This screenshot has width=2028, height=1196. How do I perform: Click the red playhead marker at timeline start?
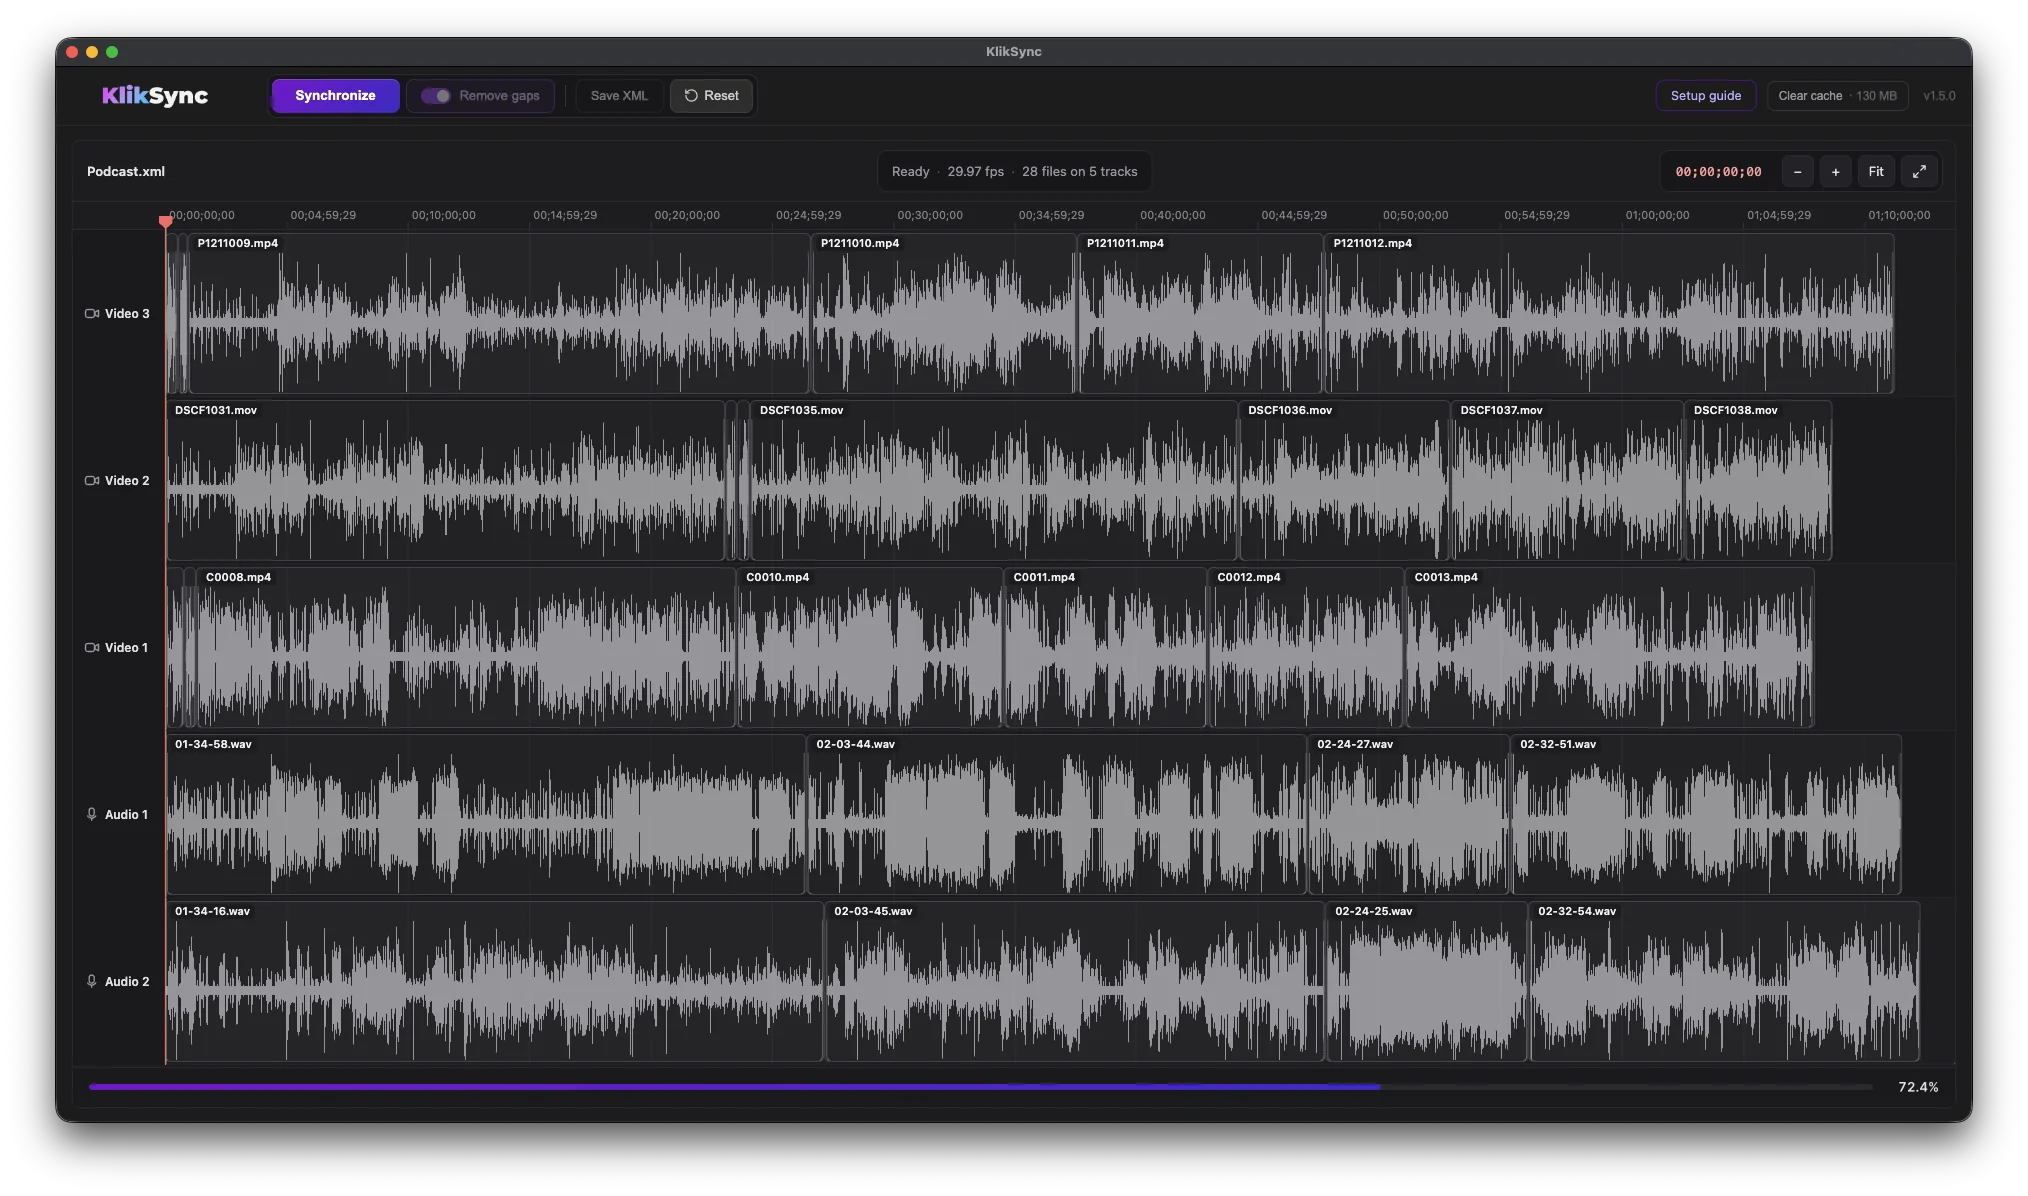click(165, 221)
